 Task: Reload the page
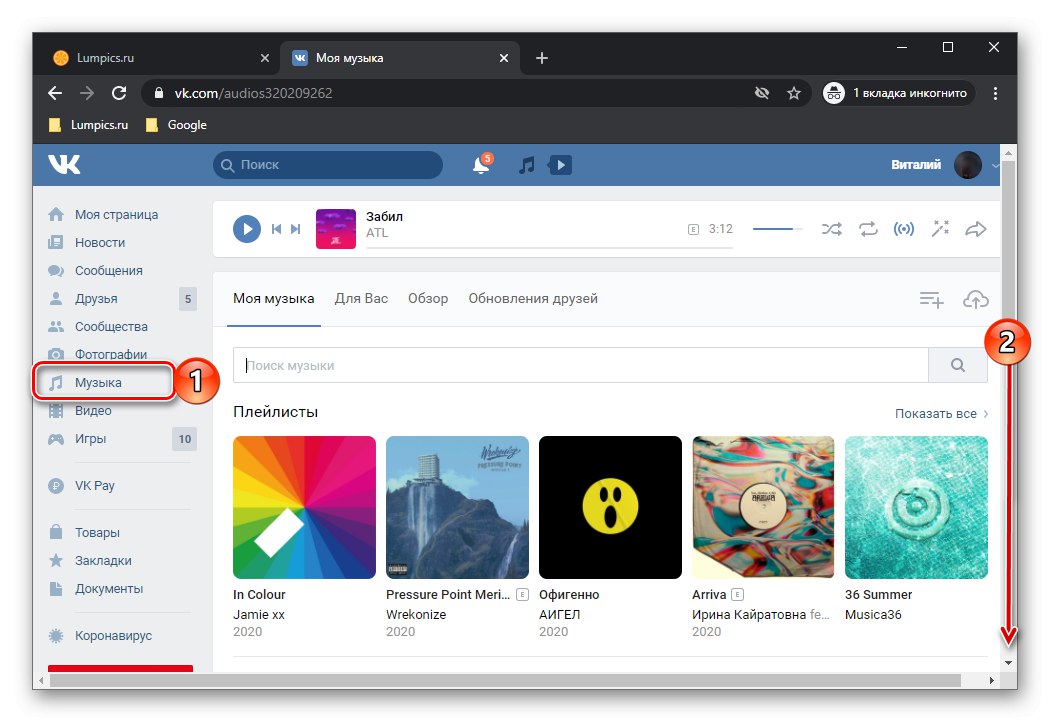[x=119, y=93]
